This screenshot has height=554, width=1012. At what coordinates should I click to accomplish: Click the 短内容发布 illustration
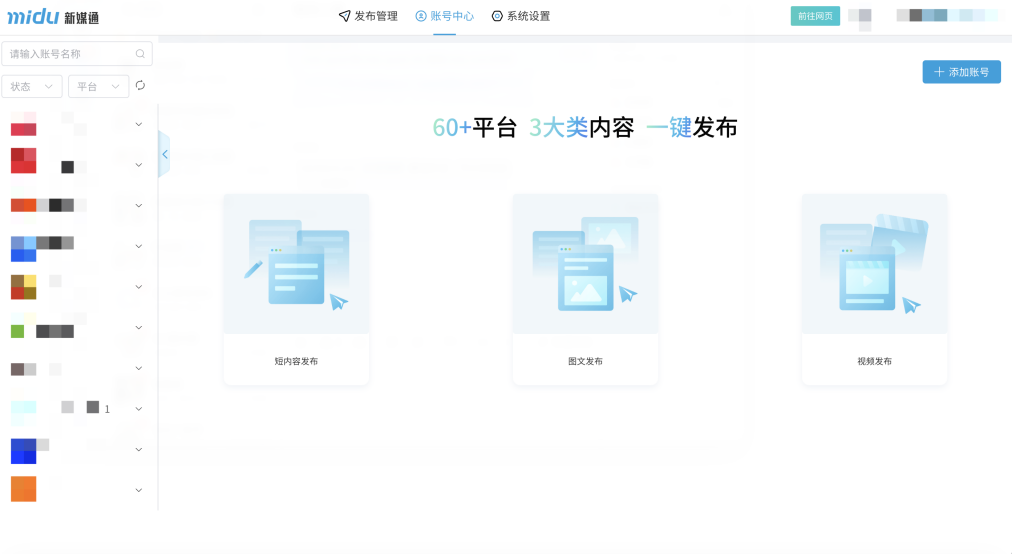coord(296,264)
